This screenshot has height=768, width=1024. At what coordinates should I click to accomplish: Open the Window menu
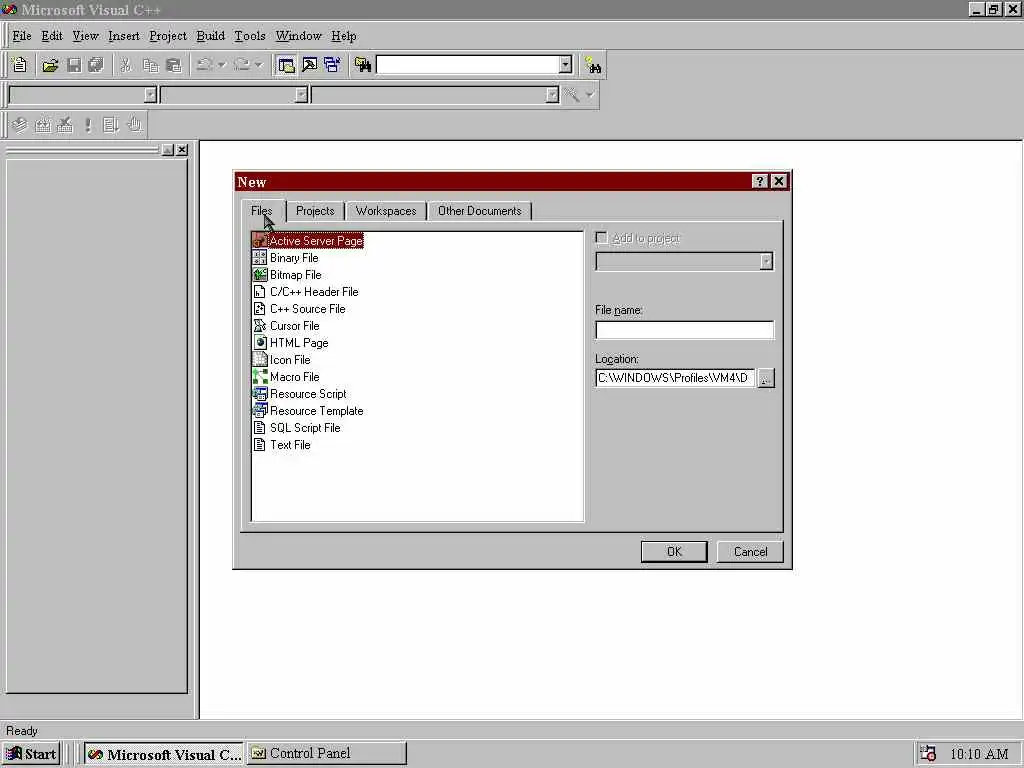click(x=298, y=36)
